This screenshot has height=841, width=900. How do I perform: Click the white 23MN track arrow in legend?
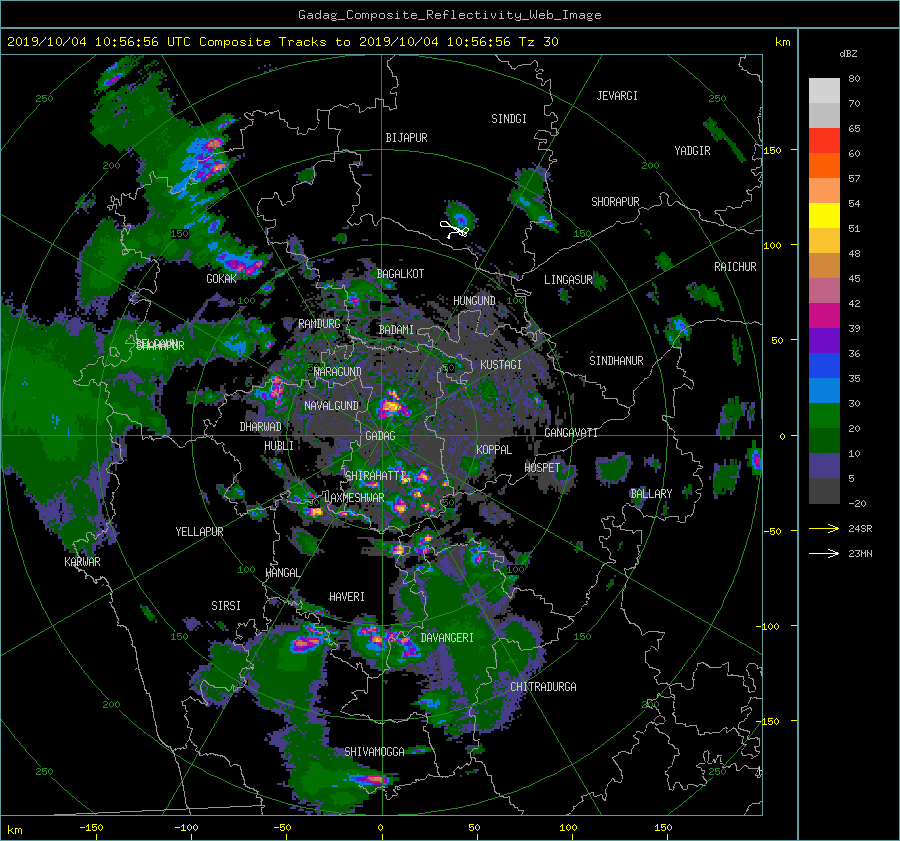click(824, 553)
